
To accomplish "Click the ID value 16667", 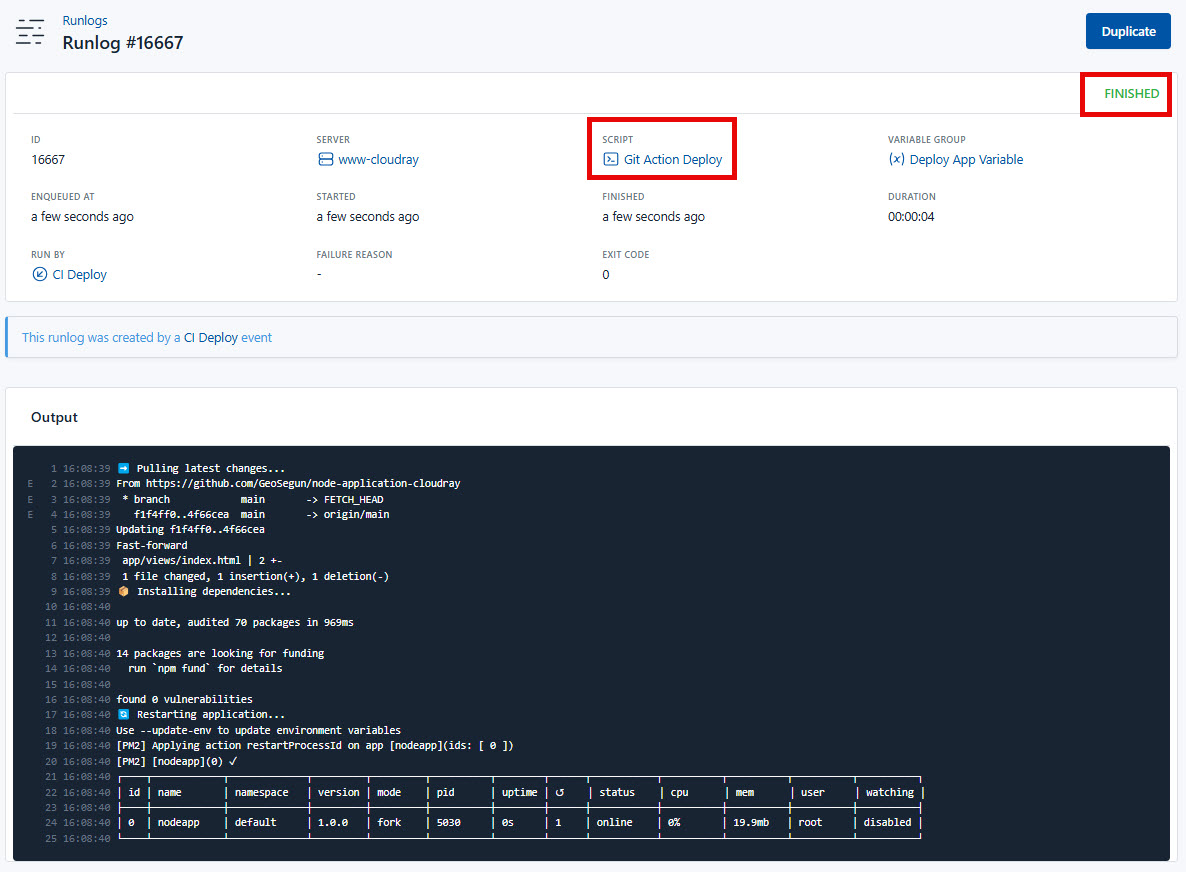I will tap(47, 159).
